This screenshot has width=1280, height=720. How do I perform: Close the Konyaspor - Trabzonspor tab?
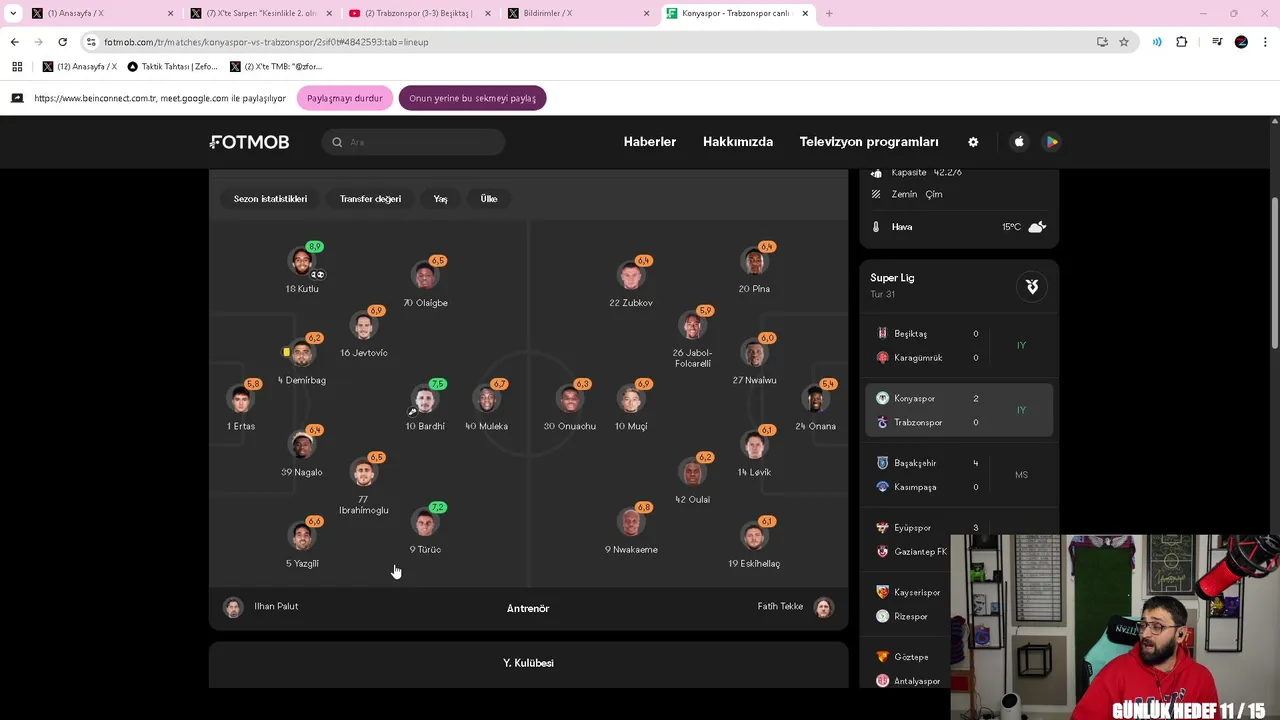tap(805, 13)
